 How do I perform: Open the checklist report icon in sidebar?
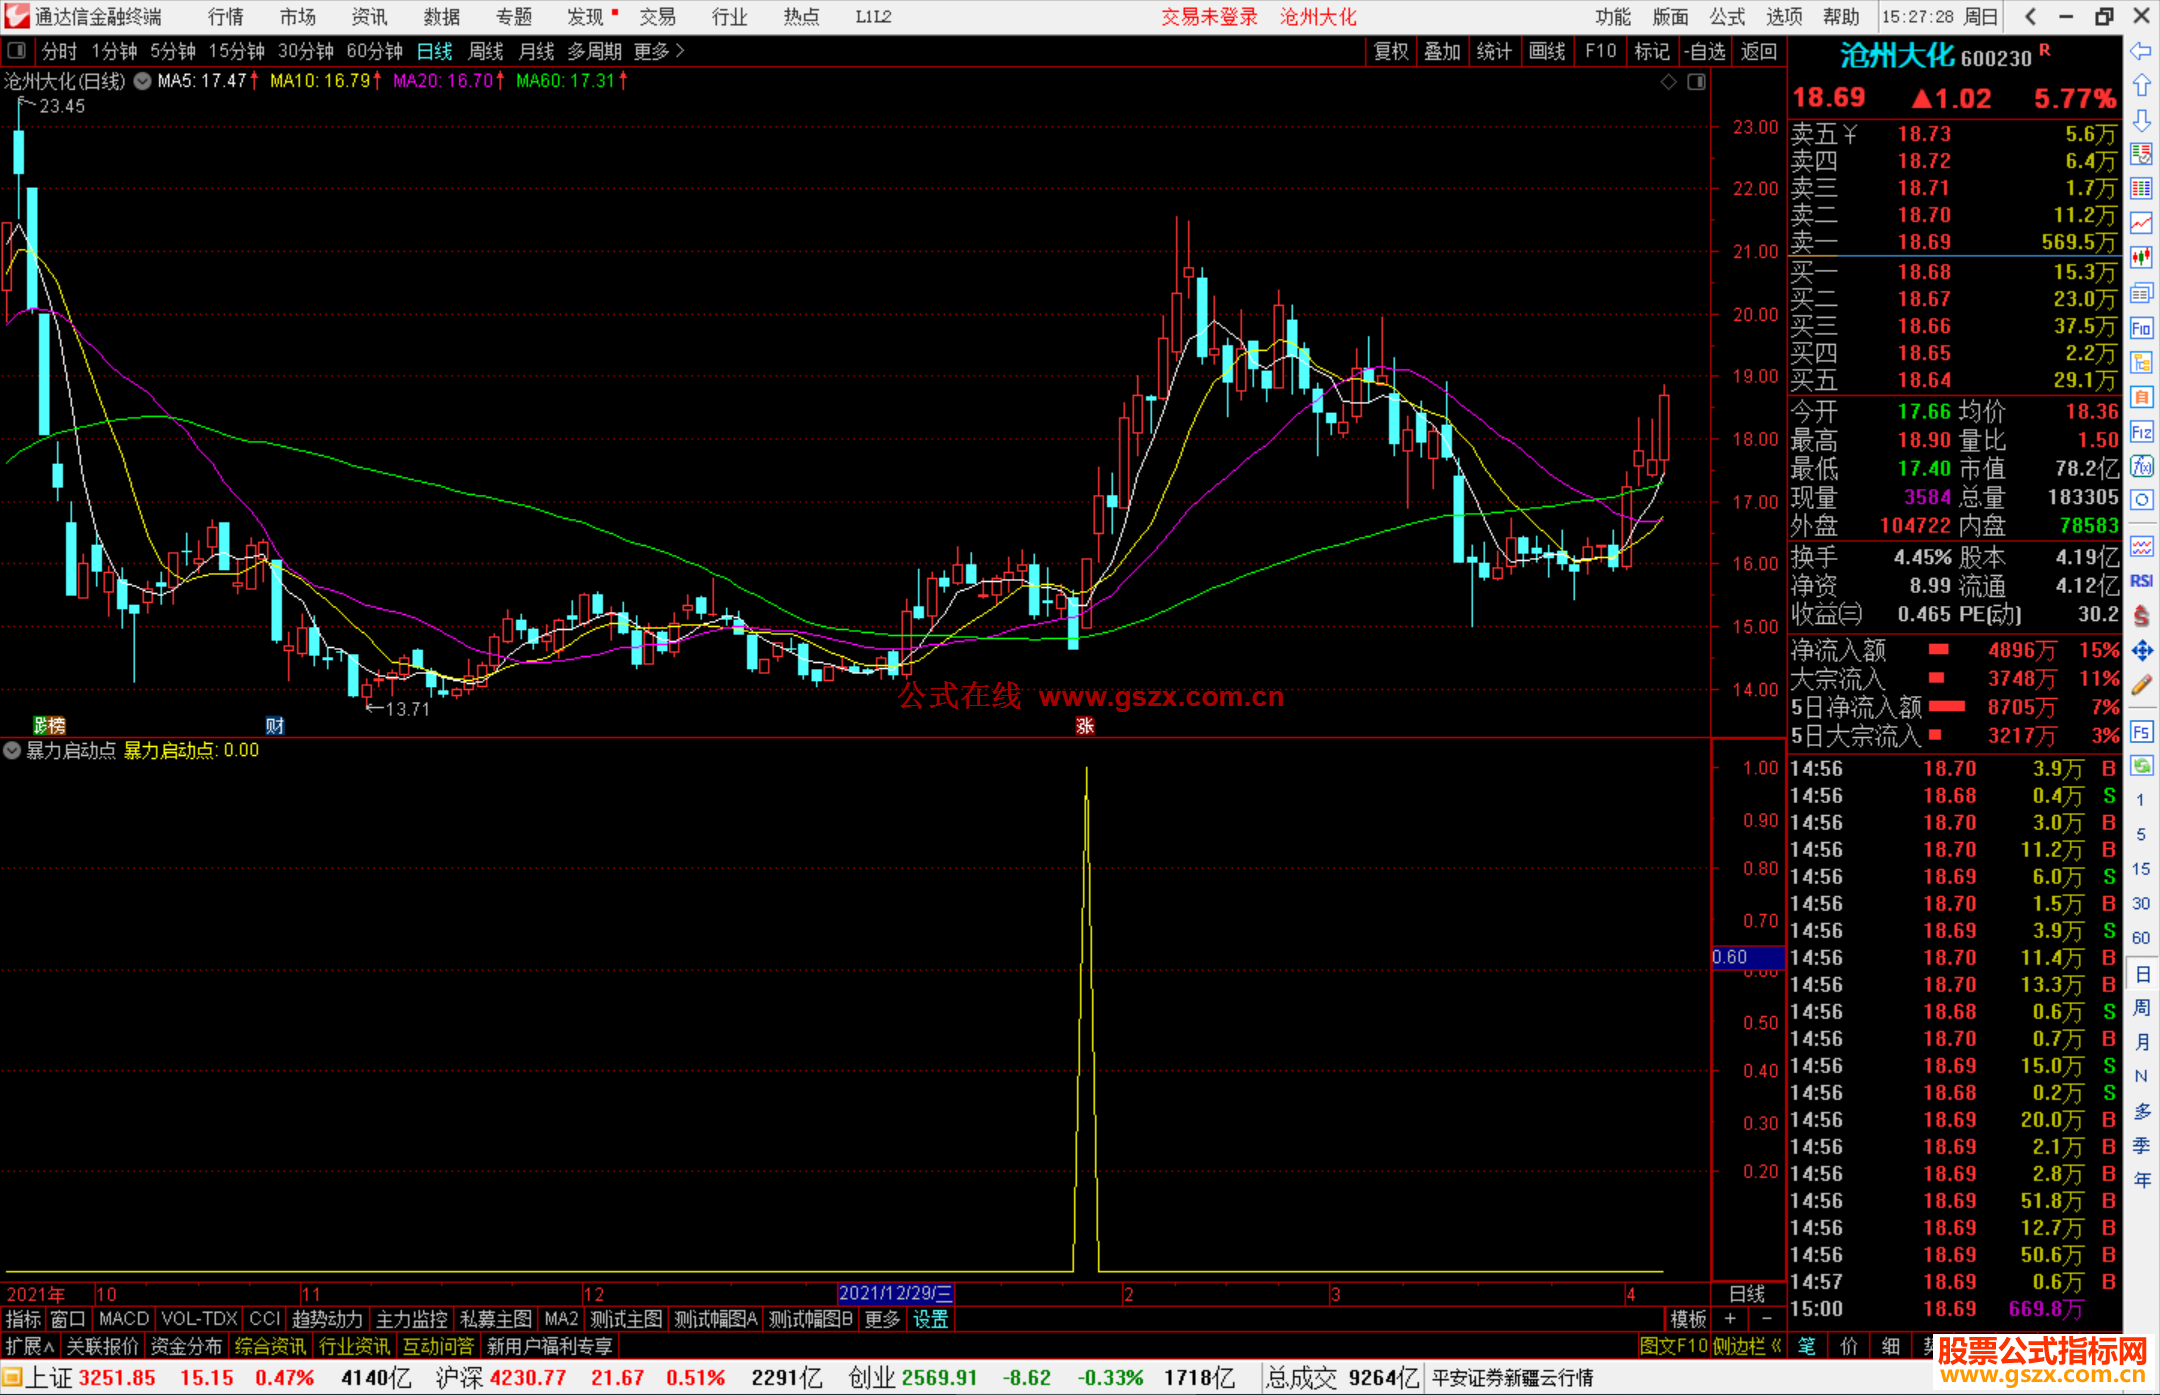(x=2141, y=154)
